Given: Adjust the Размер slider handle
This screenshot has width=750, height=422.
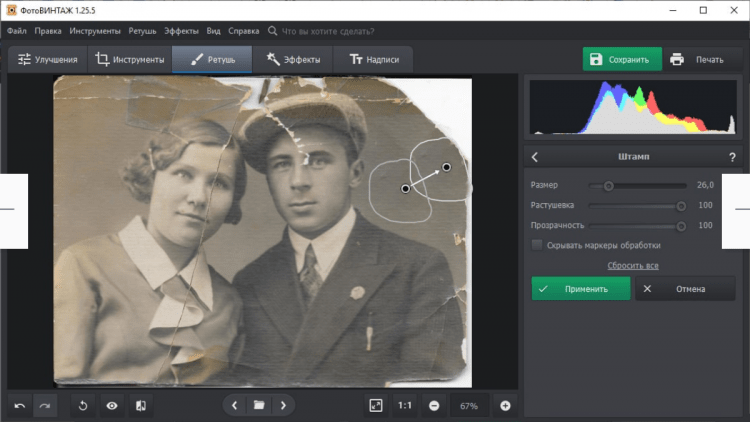Looking at the screenshot, I should (x=608, y=186).
